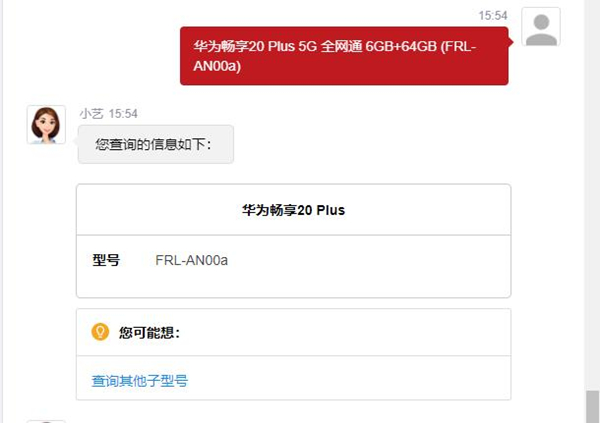Click the 15:54 timestamp above red bubble
This screenshot has height=423, width=600.
[493, 15]
